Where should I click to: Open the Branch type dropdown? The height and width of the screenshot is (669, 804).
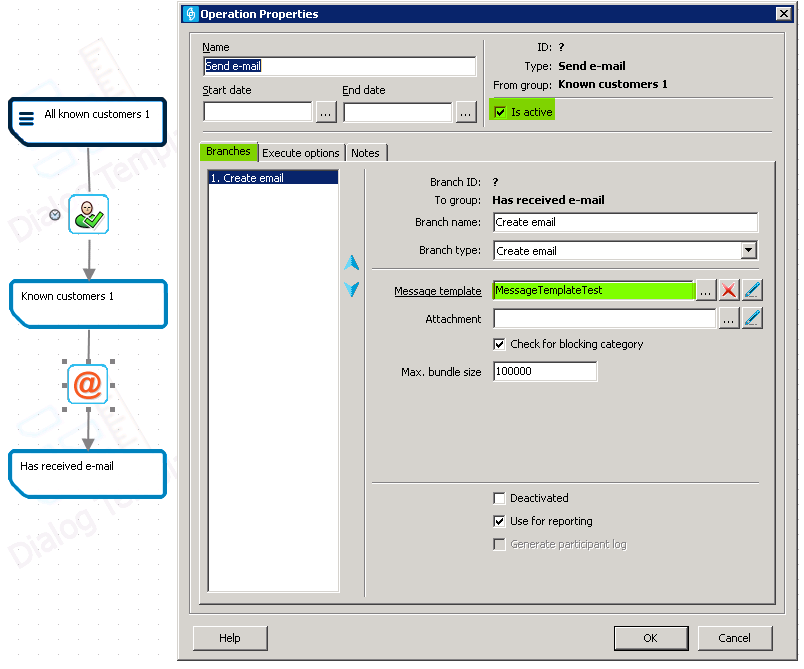pos(748,251)
